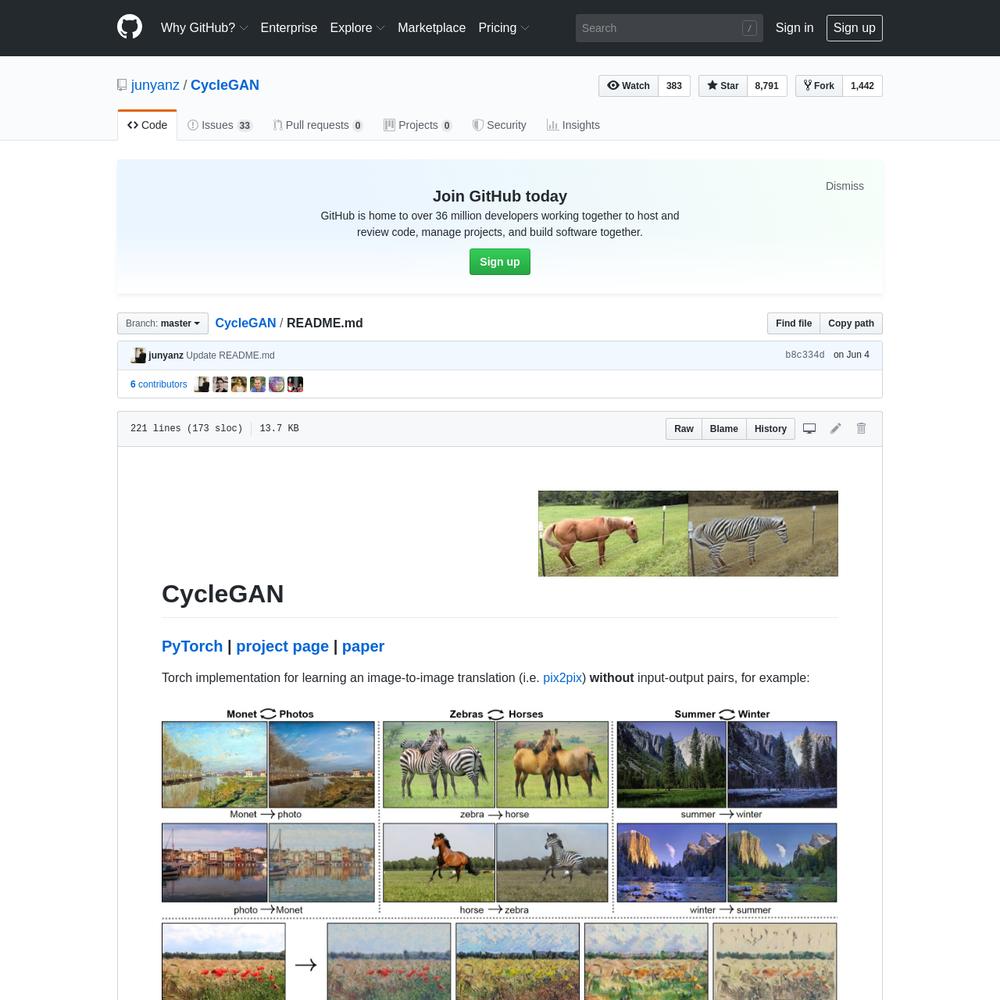The width and height of the screenshot is (1000, 1000).
Task: Click the Copy path button
Action: (x=851, y=323)
